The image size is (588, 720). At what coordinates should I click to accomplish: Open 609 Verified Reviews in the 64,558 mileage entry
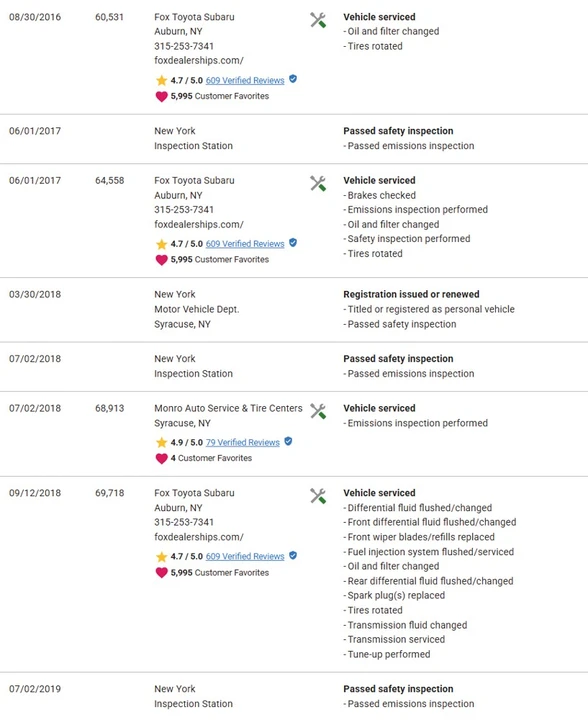(245, 244)
